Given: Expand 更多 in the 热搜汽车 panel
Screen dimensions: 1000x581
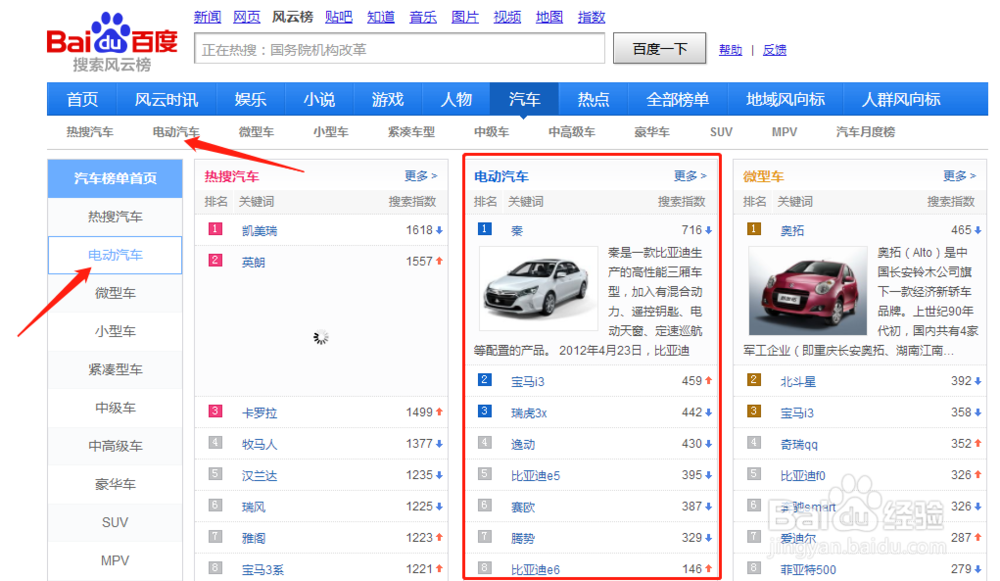Looking at the screenshot, I should coord(421,175).
